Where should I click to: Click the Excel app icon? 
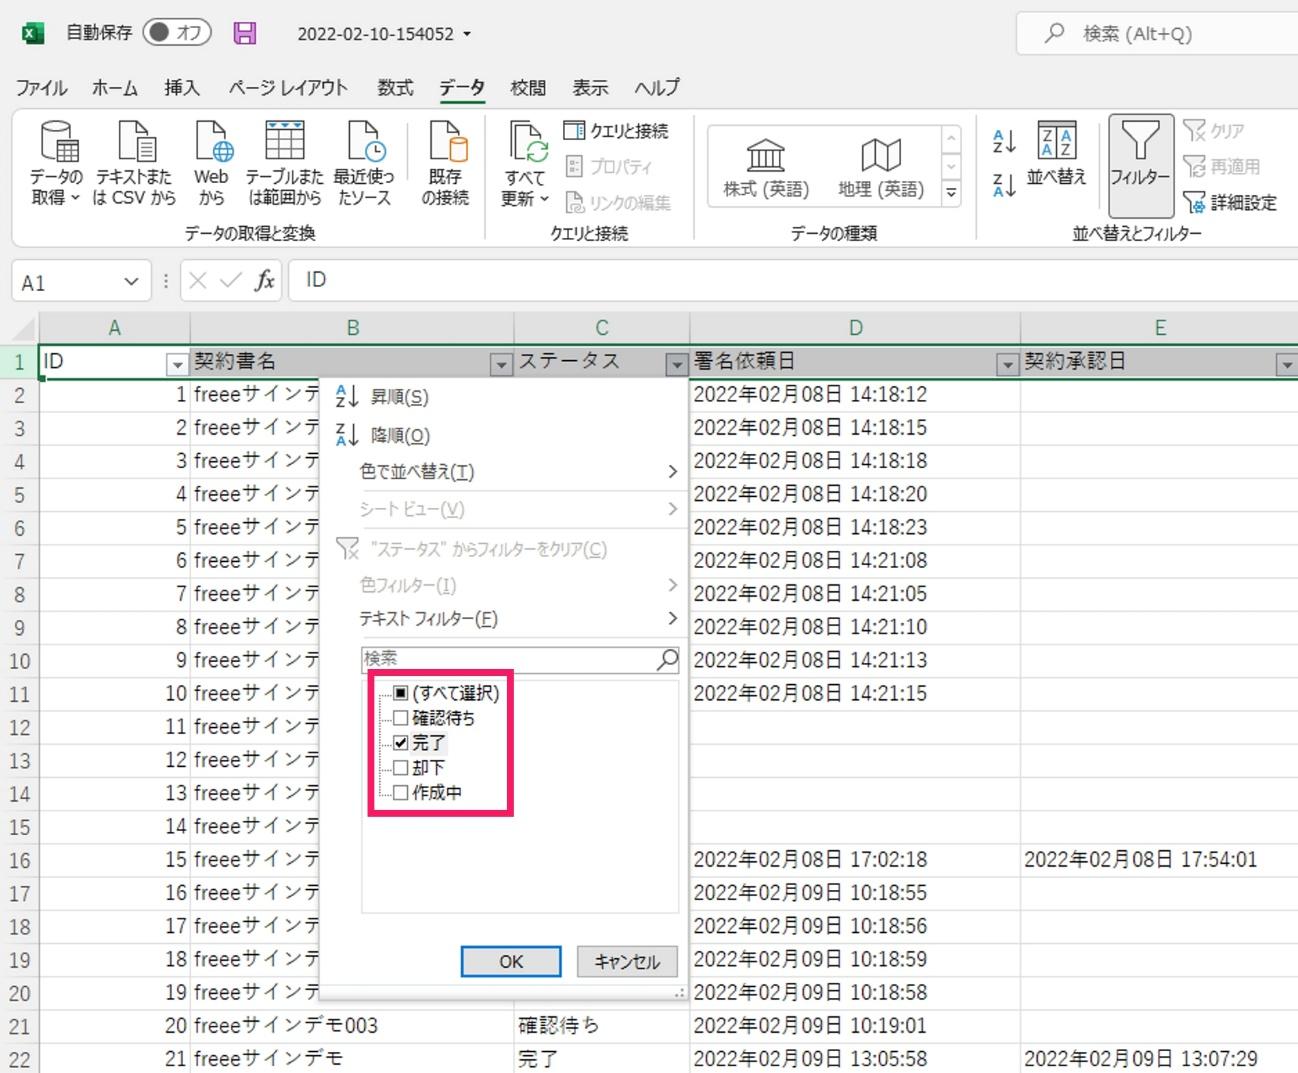point(32,33)
